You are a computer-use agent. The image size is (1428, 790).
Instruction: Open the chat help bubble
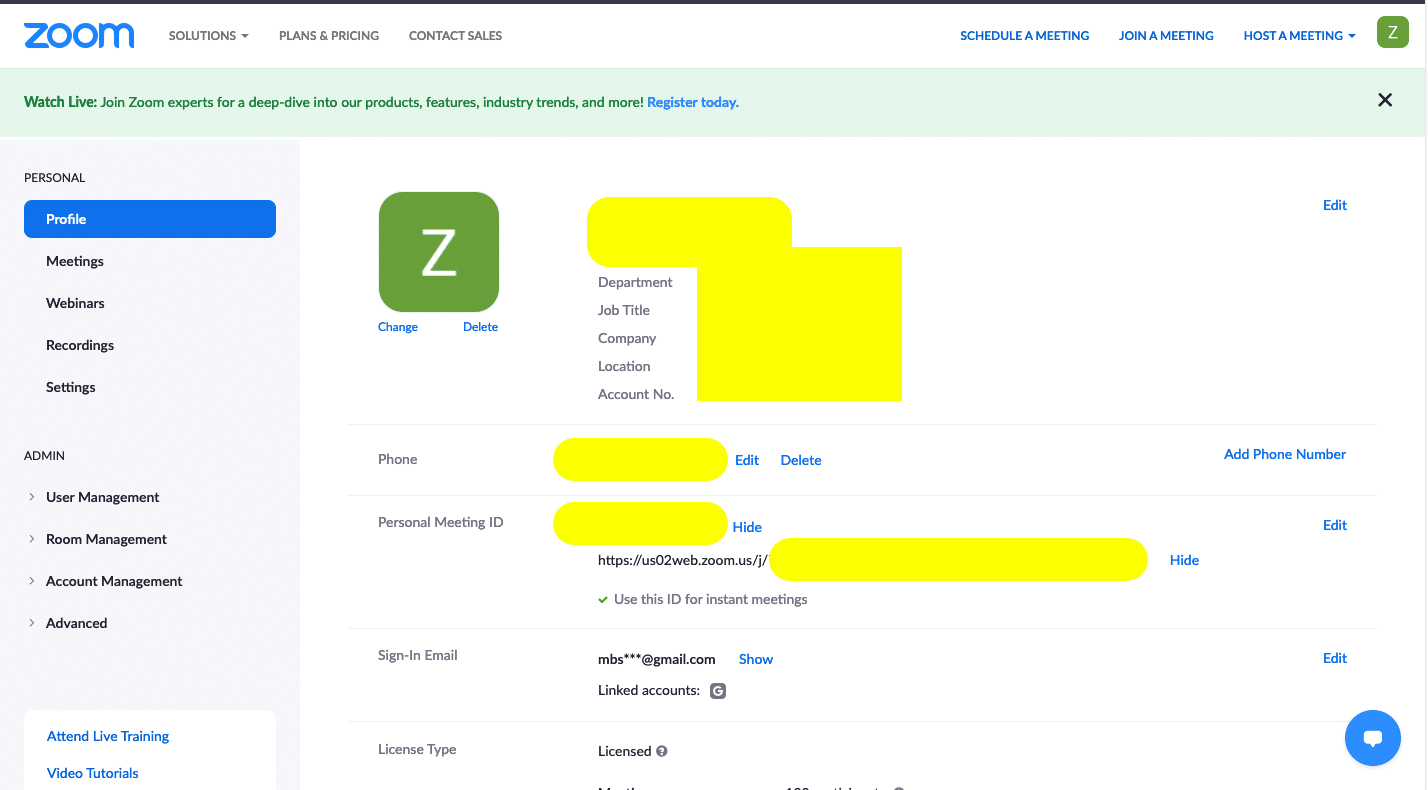click(x=1373, y=738)
